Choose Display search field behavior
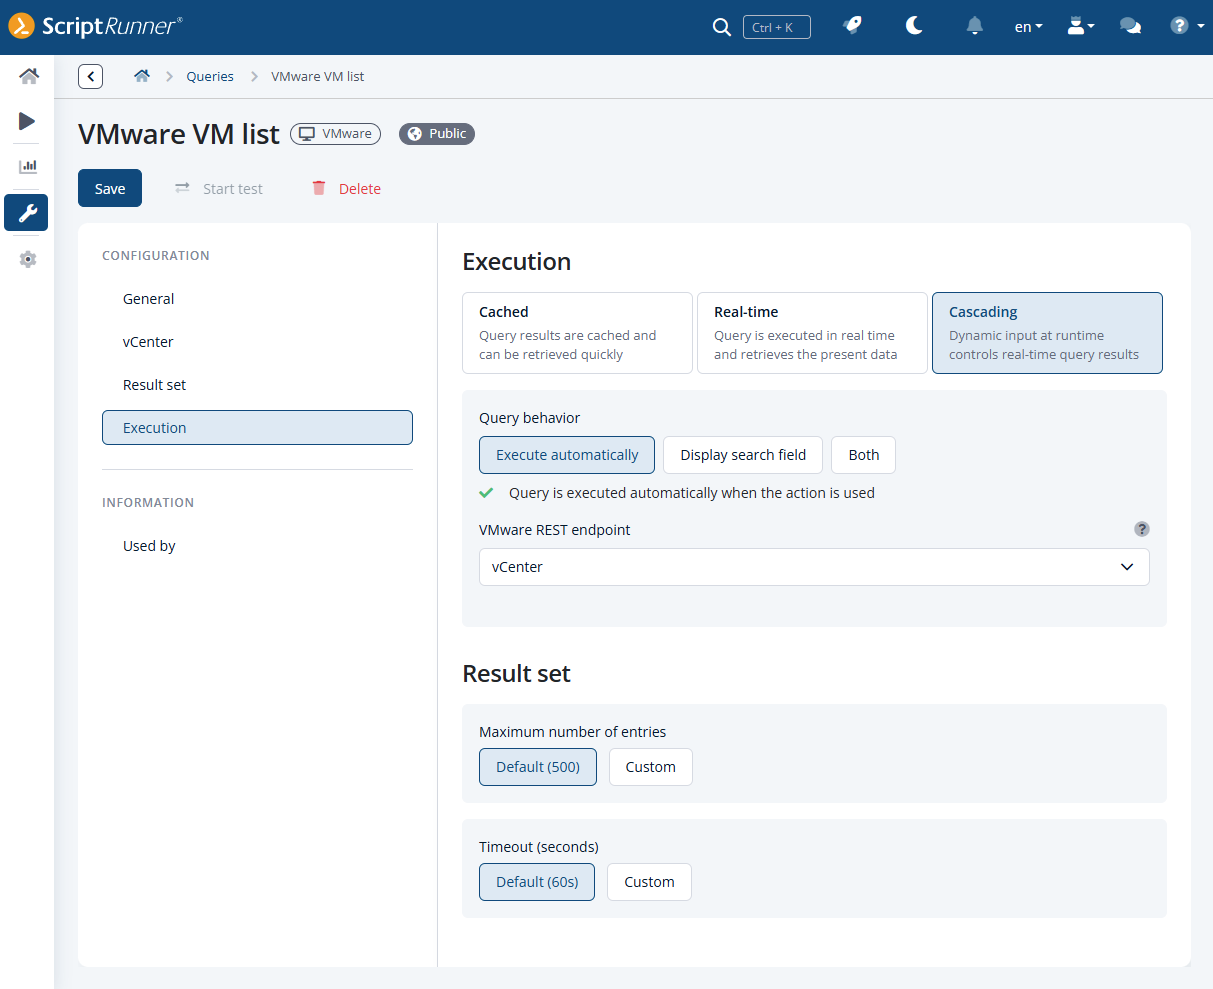 743,455
